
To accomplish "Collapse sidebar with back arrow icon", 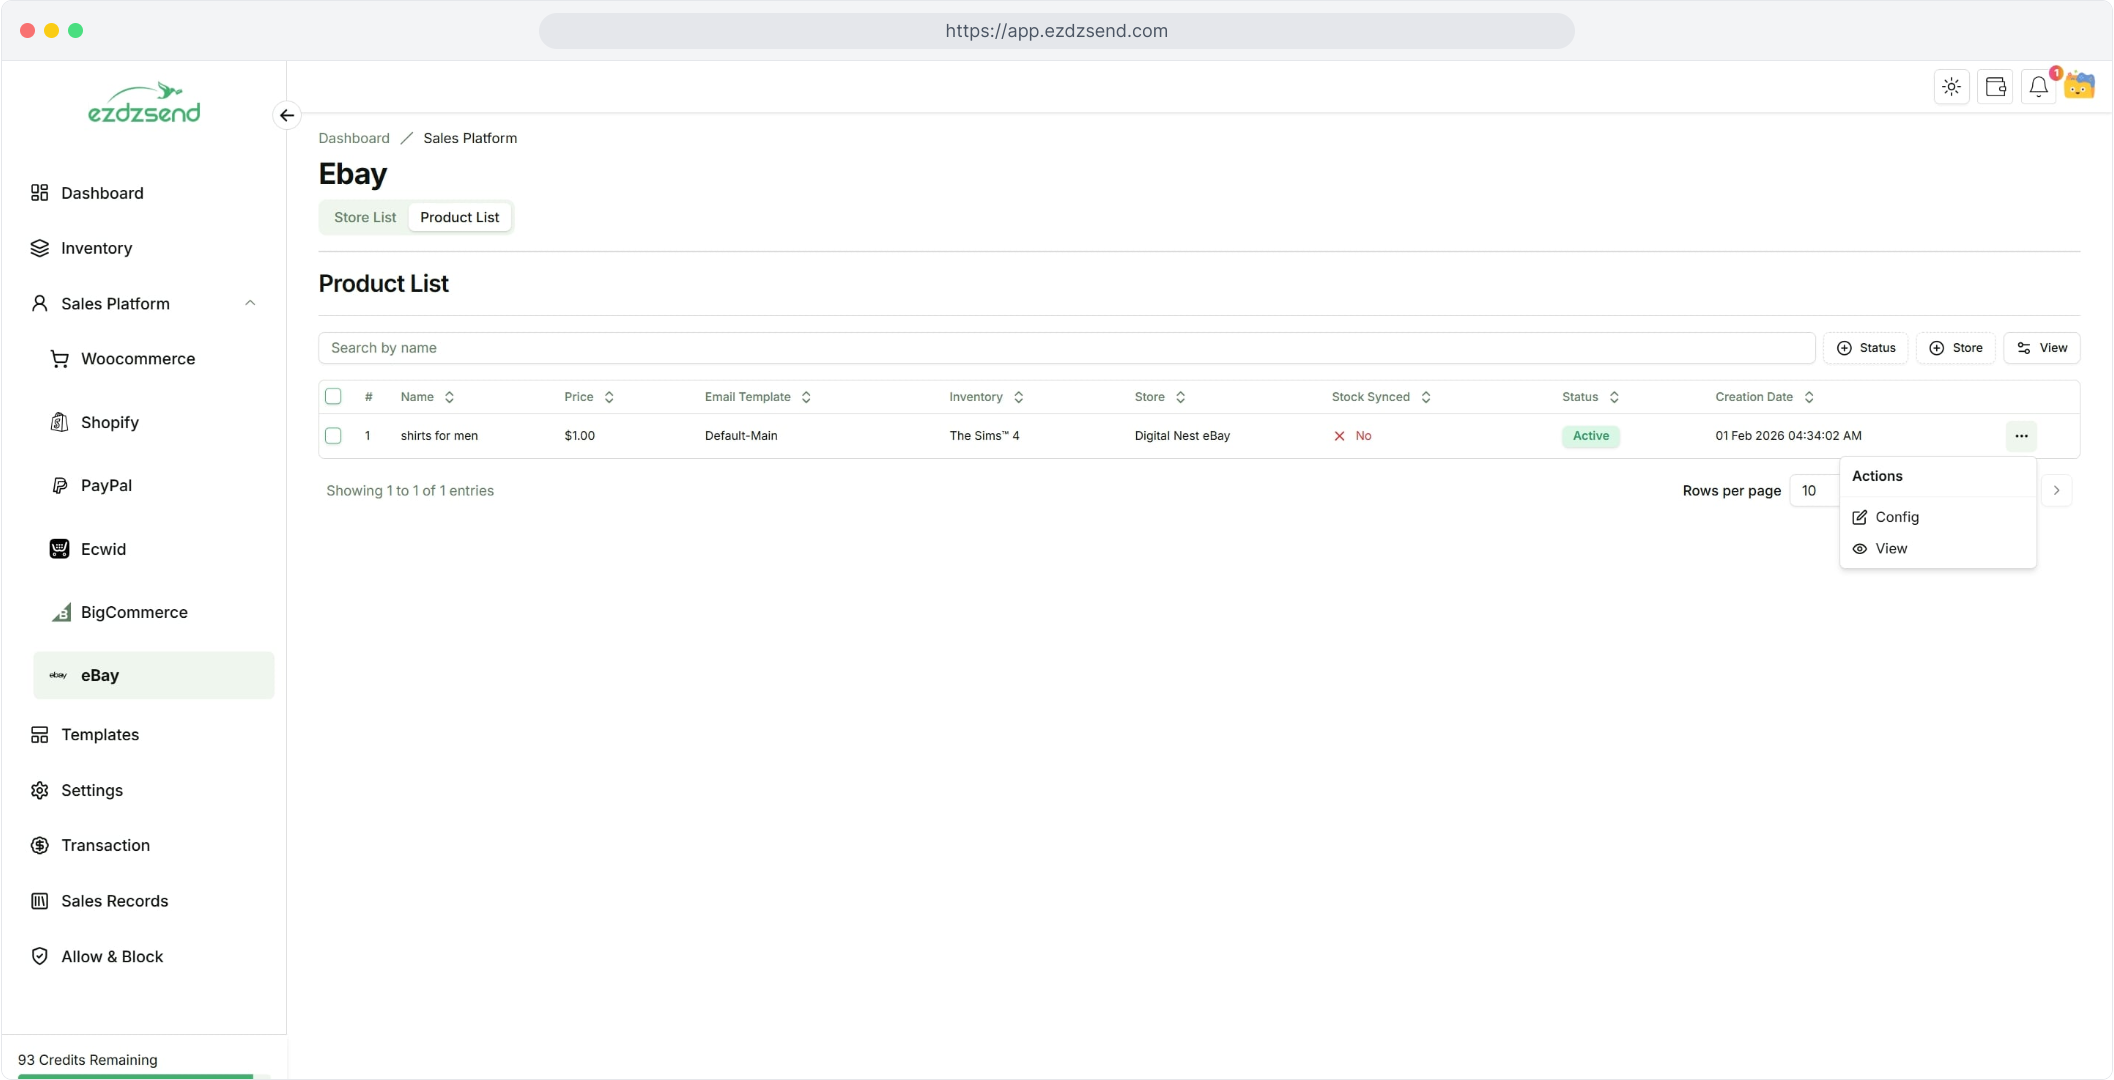I will pos(287,115).
